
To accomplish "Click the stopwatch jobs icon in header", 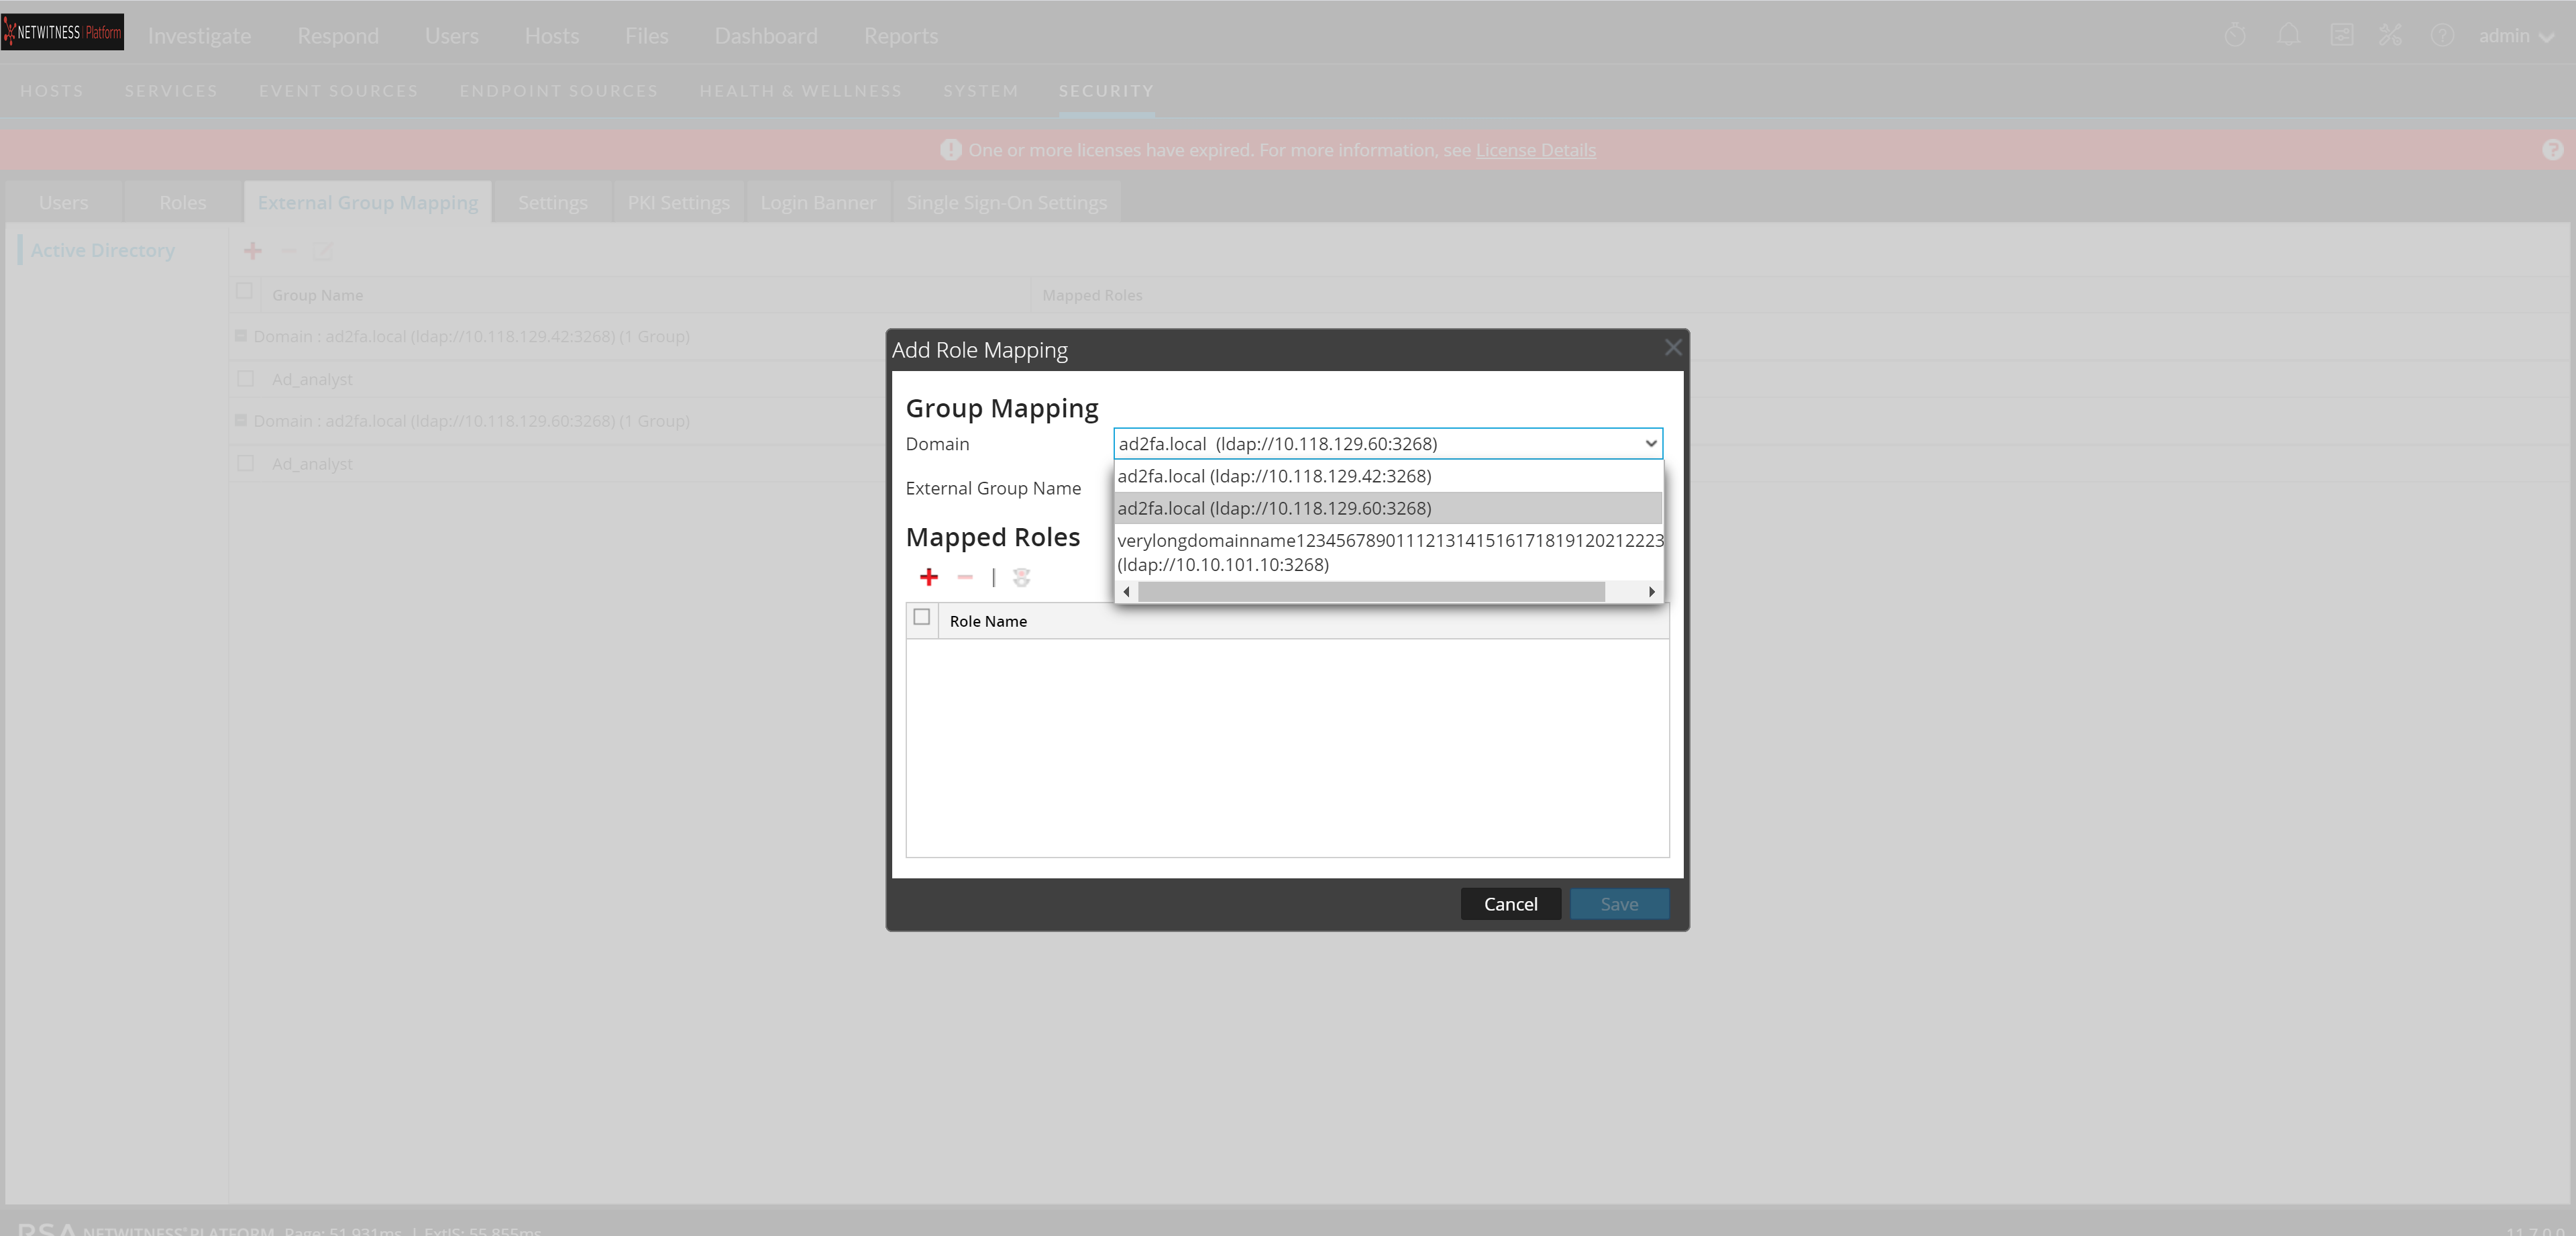I will [2235, 36].
